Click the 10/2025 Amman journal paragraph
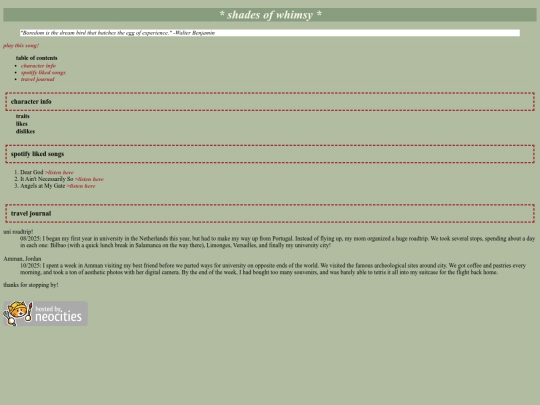The height and width of the screenshot is (405, 540). click(x=273, y=269)
